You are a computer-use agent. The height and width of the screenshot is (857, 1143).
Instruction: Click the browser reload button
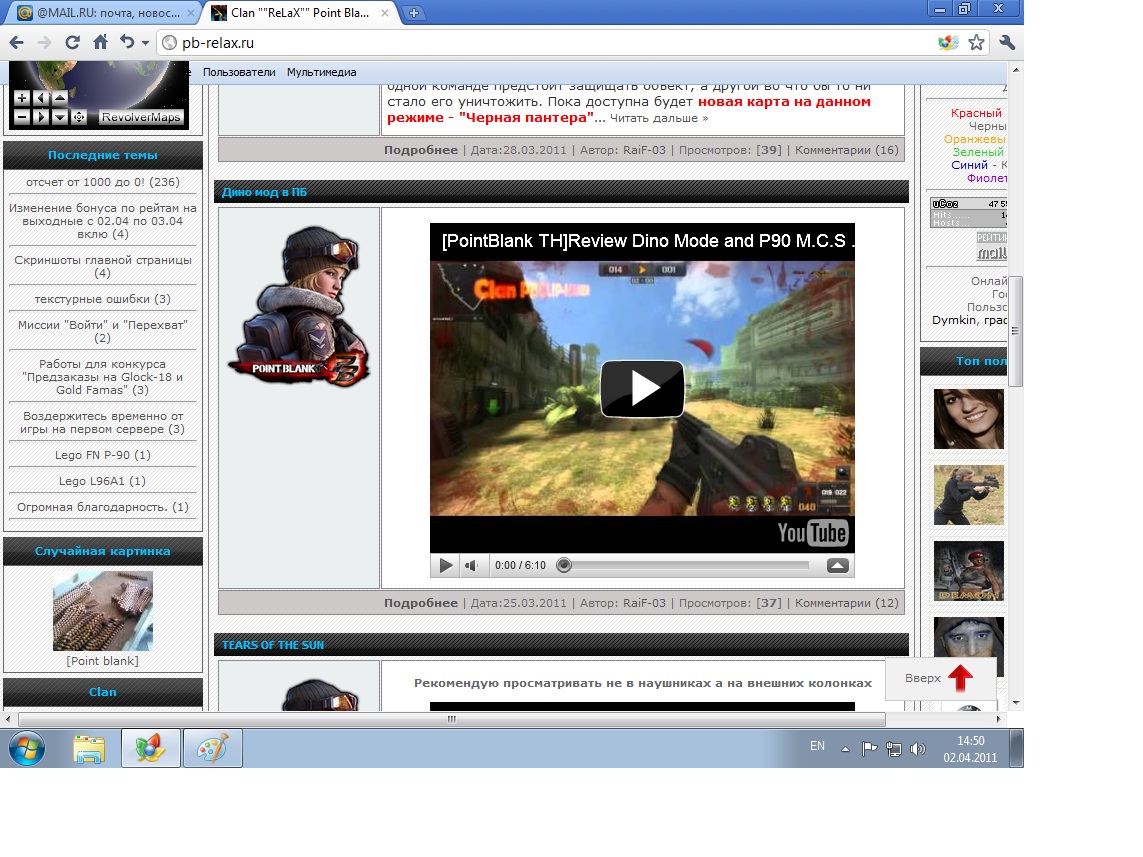[x=72, y=43]
